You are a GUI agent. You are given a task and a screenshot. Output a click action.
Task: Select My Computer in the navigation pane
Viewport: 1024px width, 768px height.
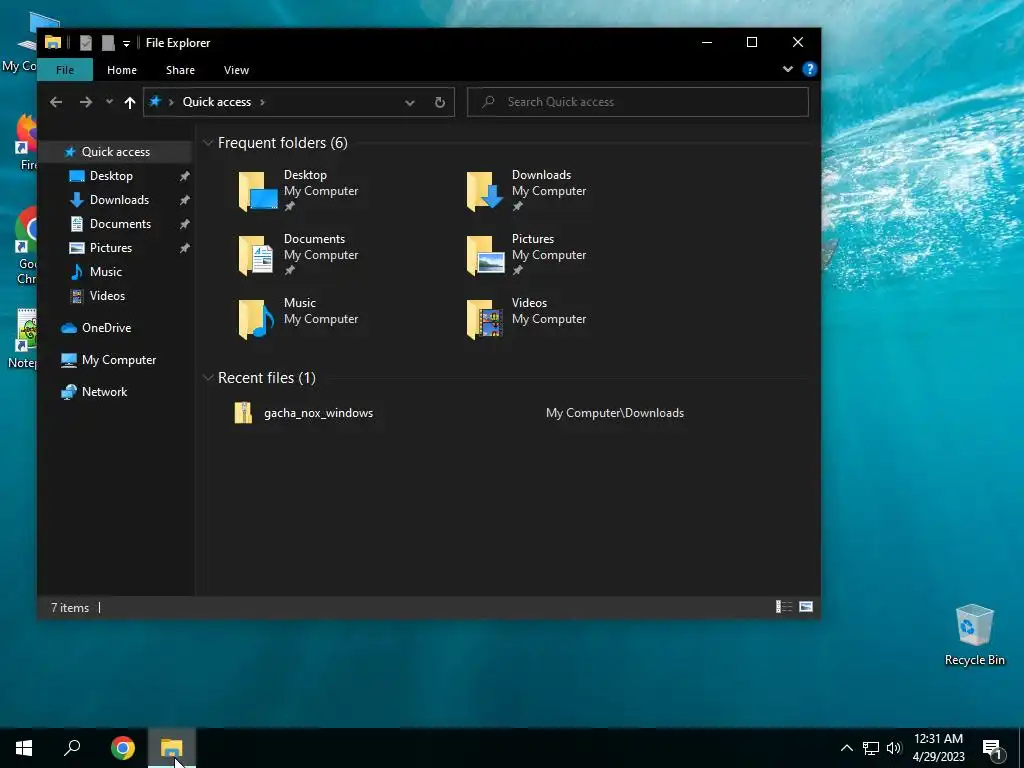[x=118, y=360]
